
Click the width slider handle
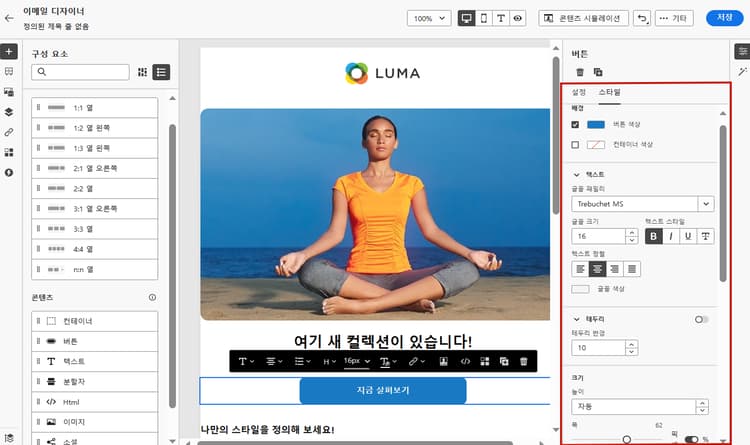coord(627,439)
